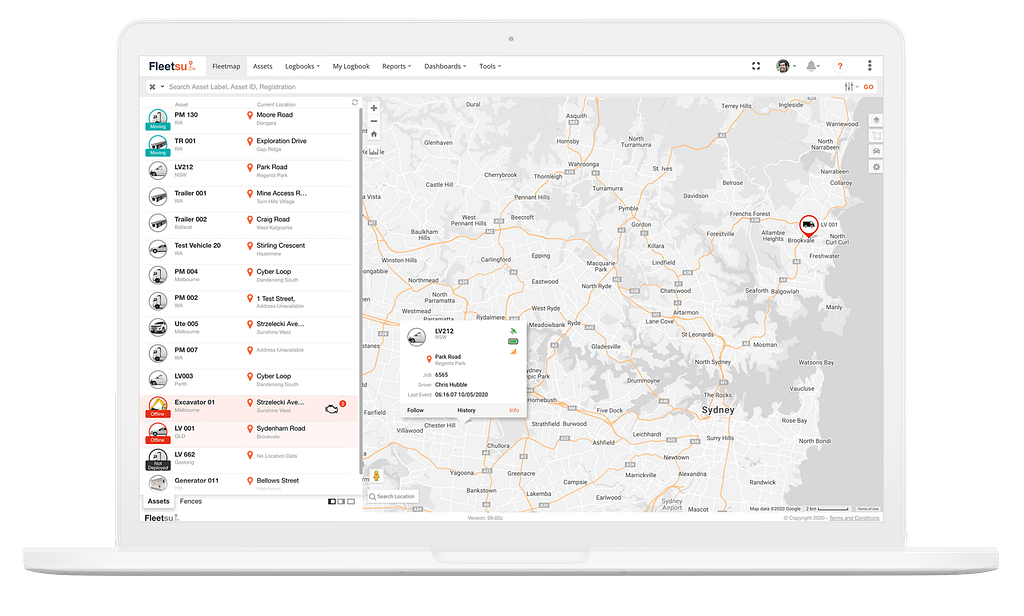
Task: Open the help question mark
Action: pyautogui.click(x=840, y=66)
